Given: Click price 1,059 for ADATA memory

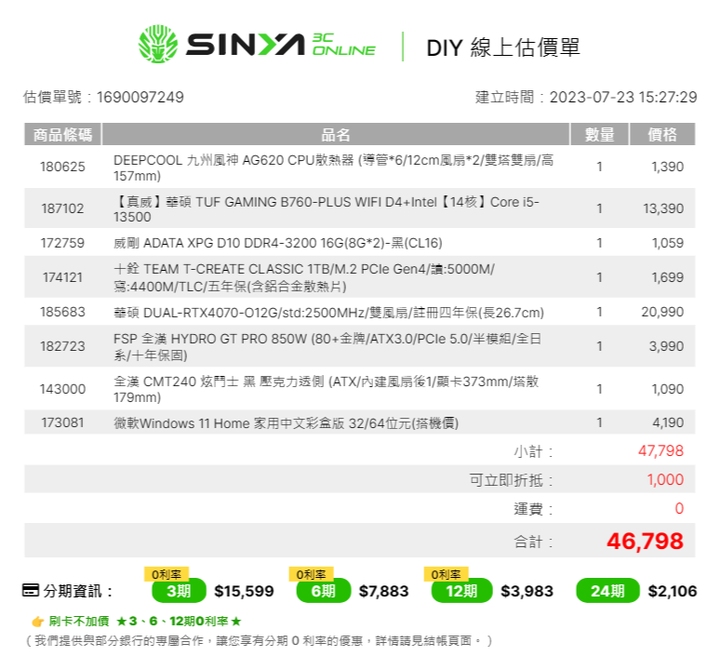Looking at the screenshot, I should 668,243.
